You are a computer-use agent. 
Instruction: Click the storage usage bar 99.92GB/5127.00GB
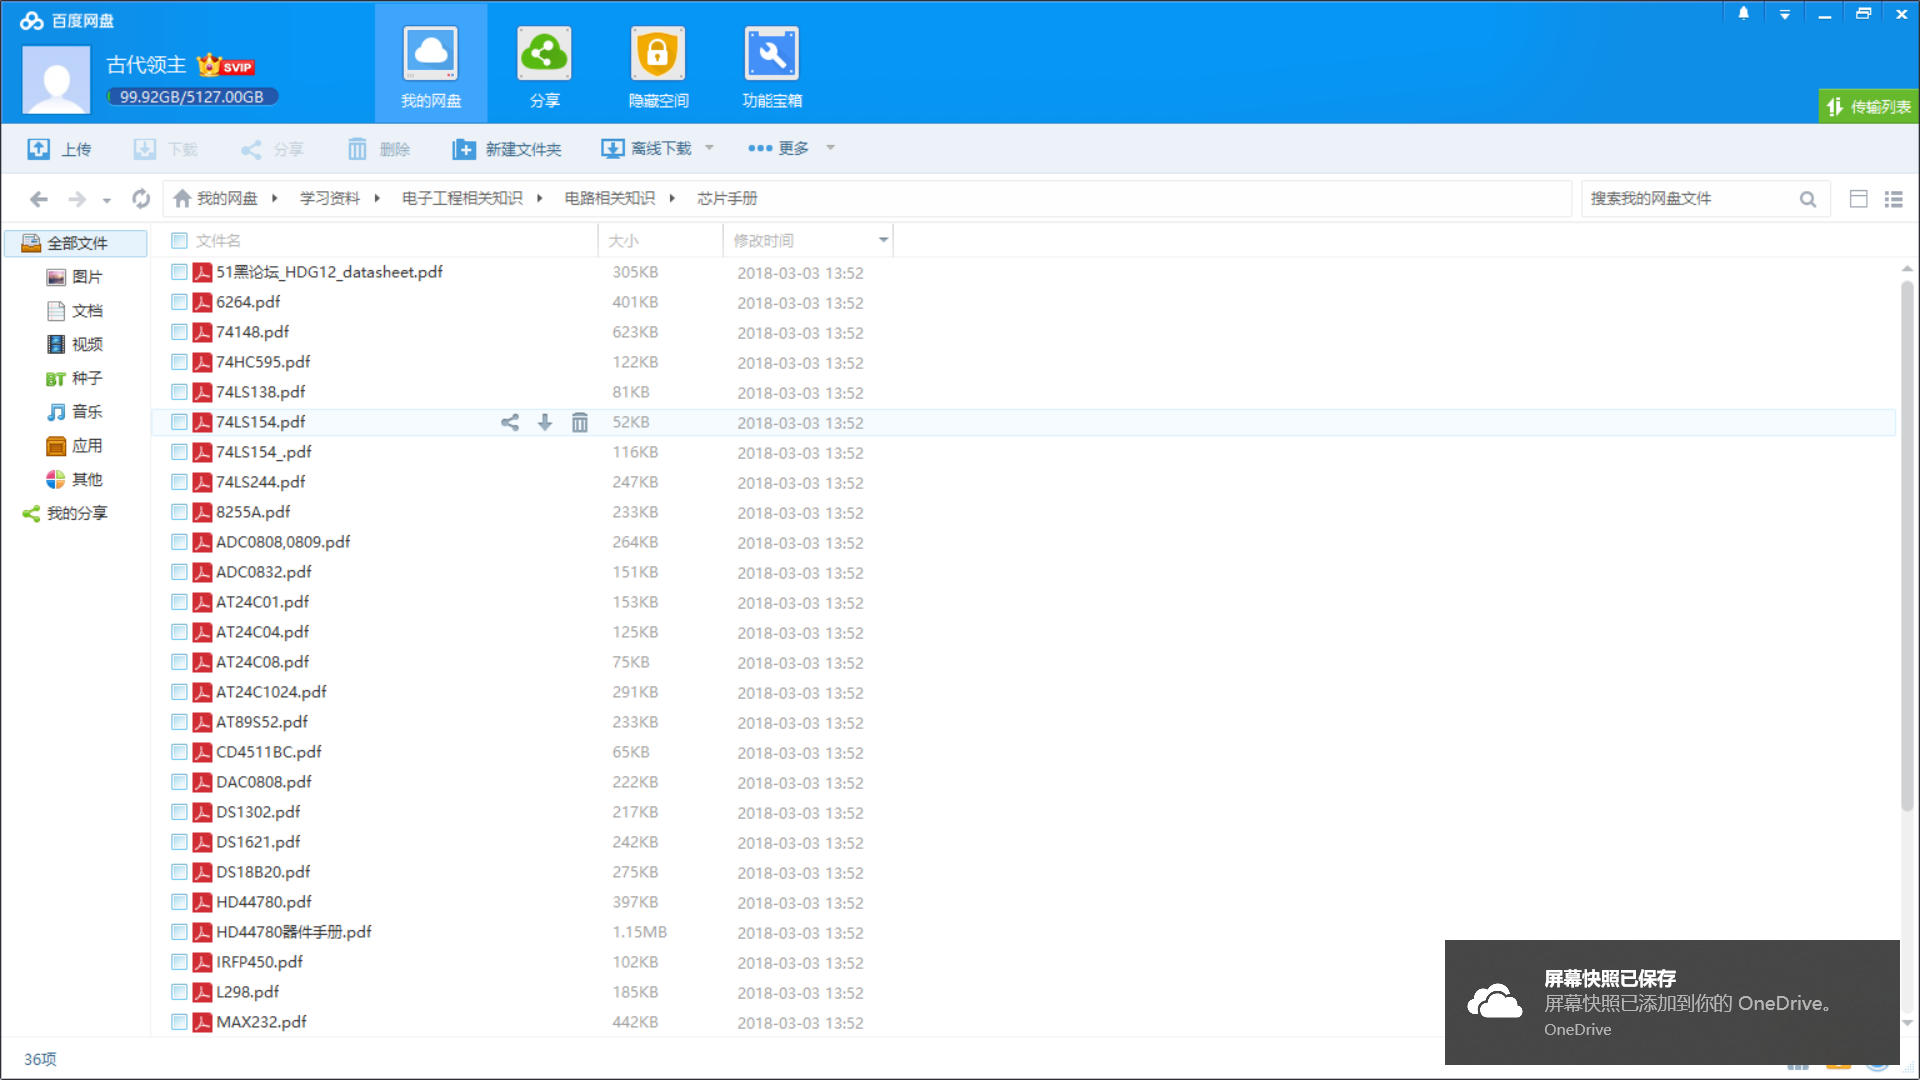(x=192, y=97)
